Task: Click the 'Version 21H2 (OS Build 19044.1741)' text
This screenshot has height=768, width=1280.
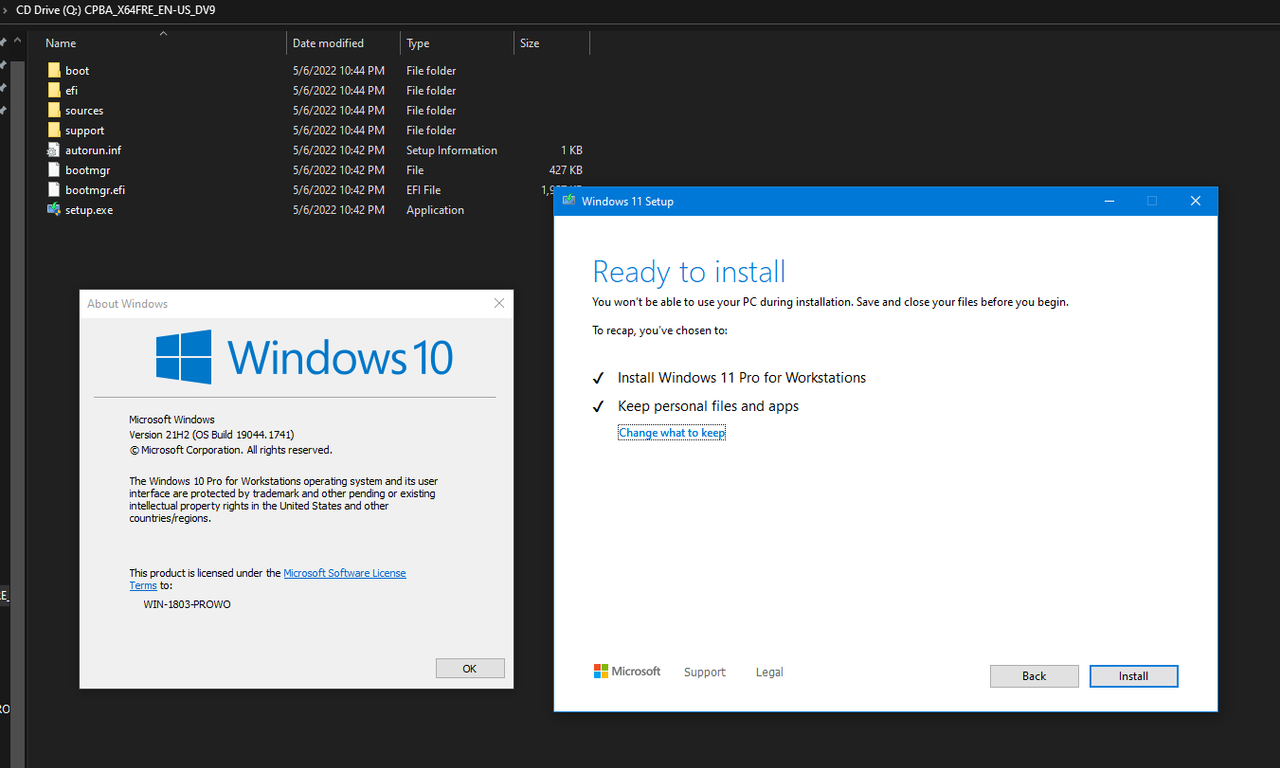Action: pyautogui.click(x=211, y=435)
